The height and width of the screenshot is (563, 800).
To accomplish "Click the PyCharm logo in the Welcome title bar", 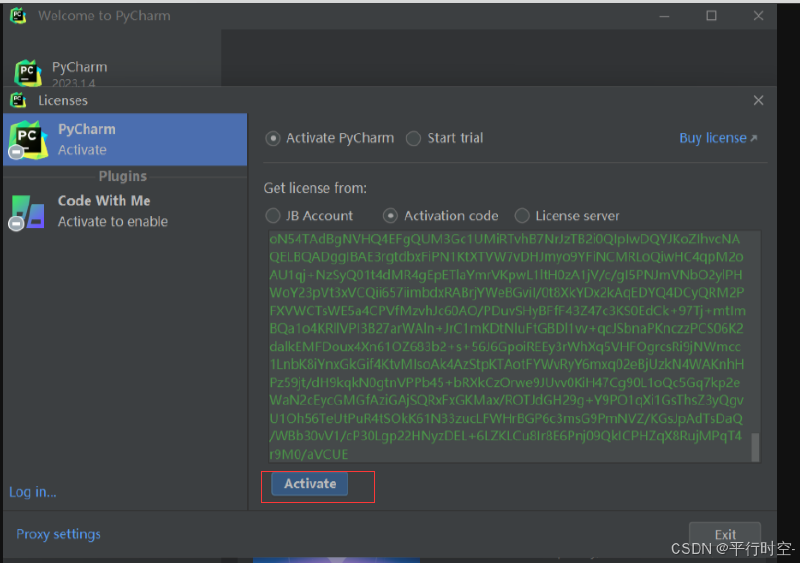I will point(18,15).
